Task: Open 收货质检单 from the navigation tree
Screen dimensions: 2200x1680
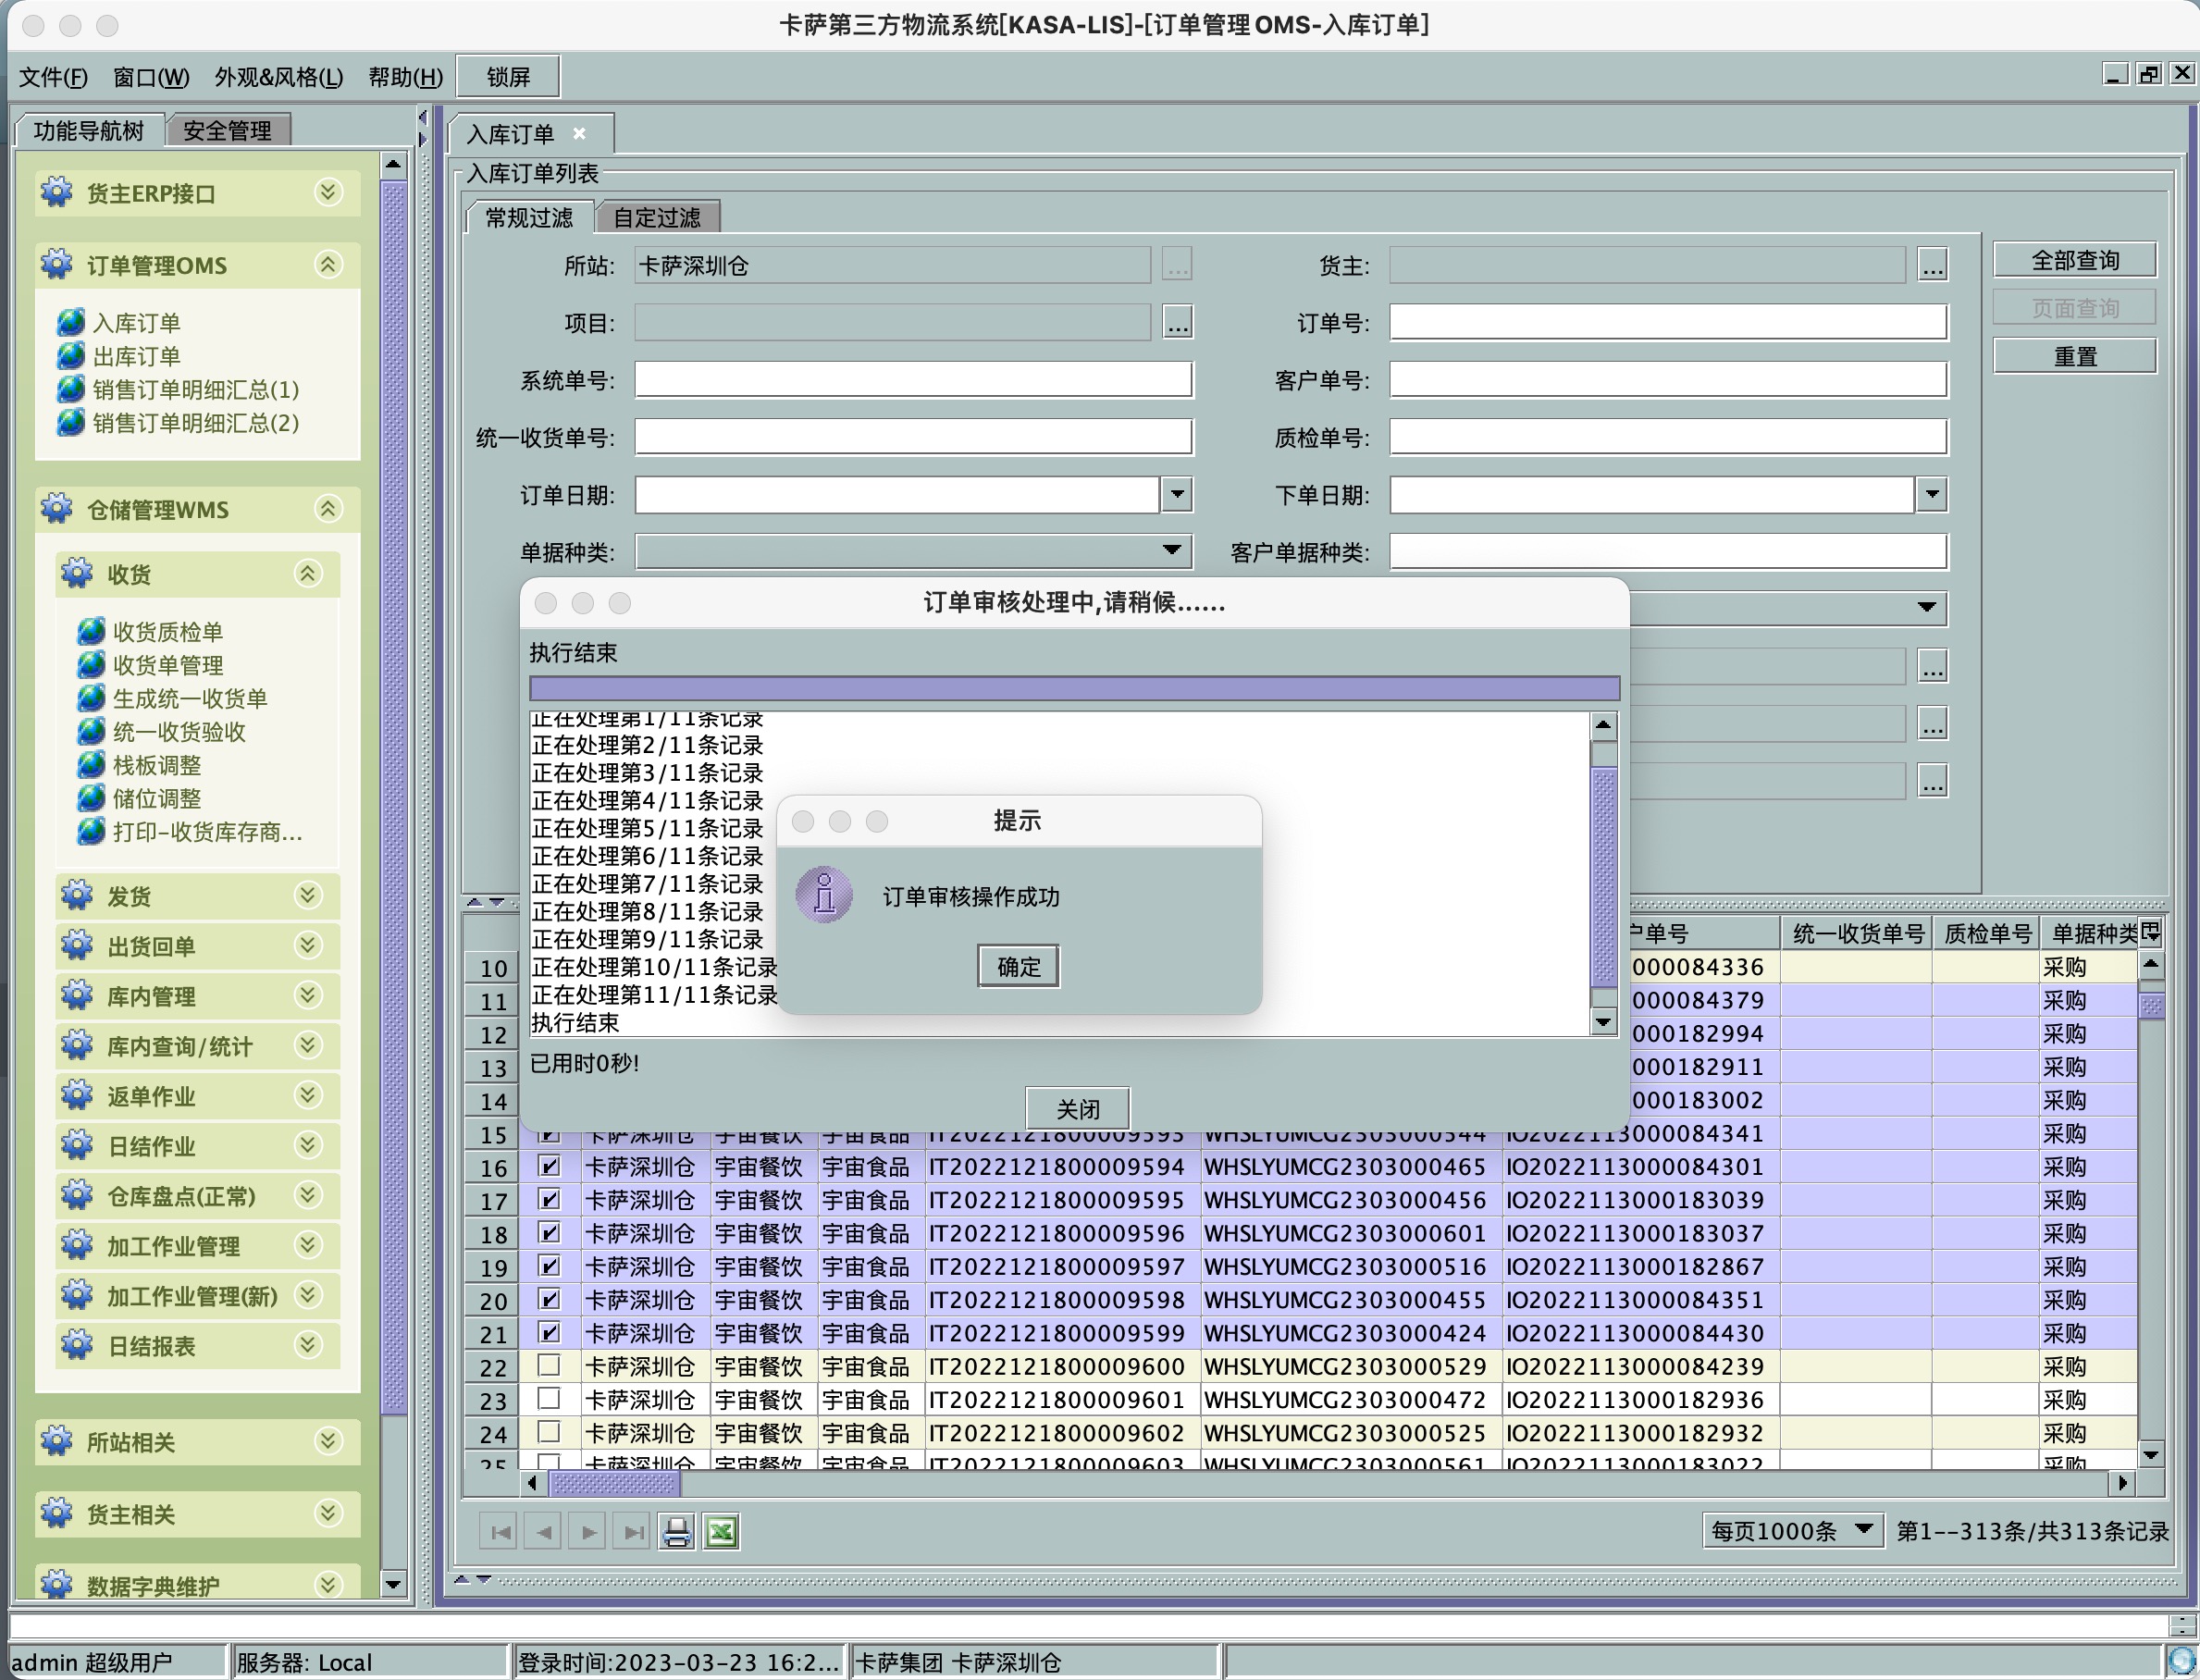Action: 167,632
